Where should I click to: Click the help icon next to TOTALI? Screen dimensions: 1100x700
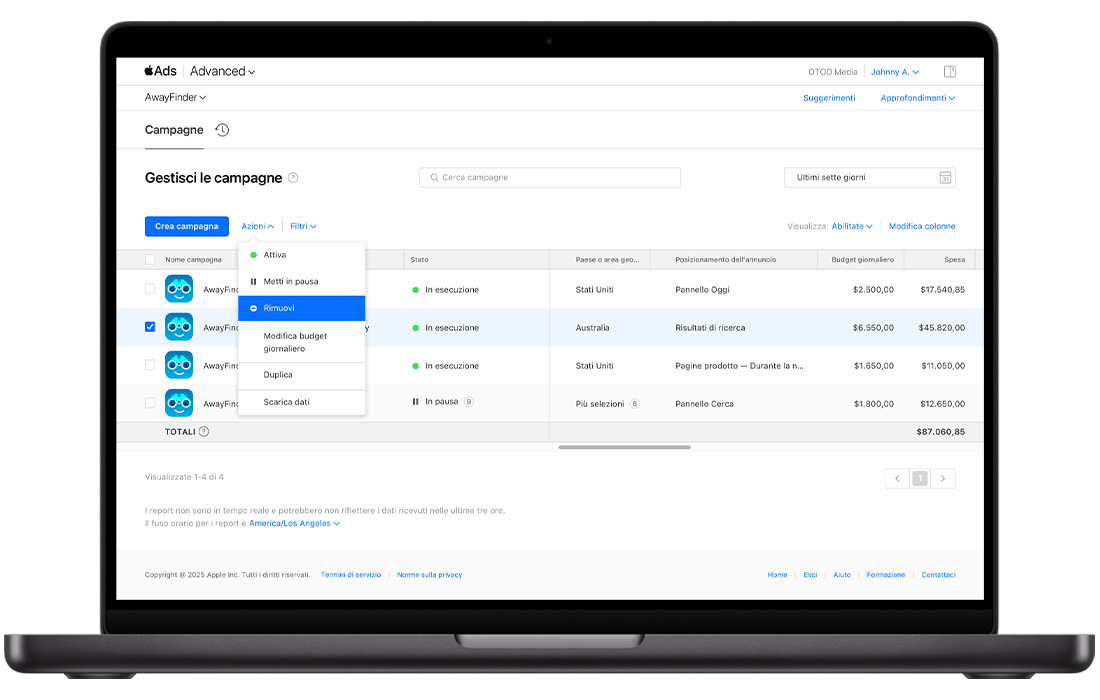point(204,432)
